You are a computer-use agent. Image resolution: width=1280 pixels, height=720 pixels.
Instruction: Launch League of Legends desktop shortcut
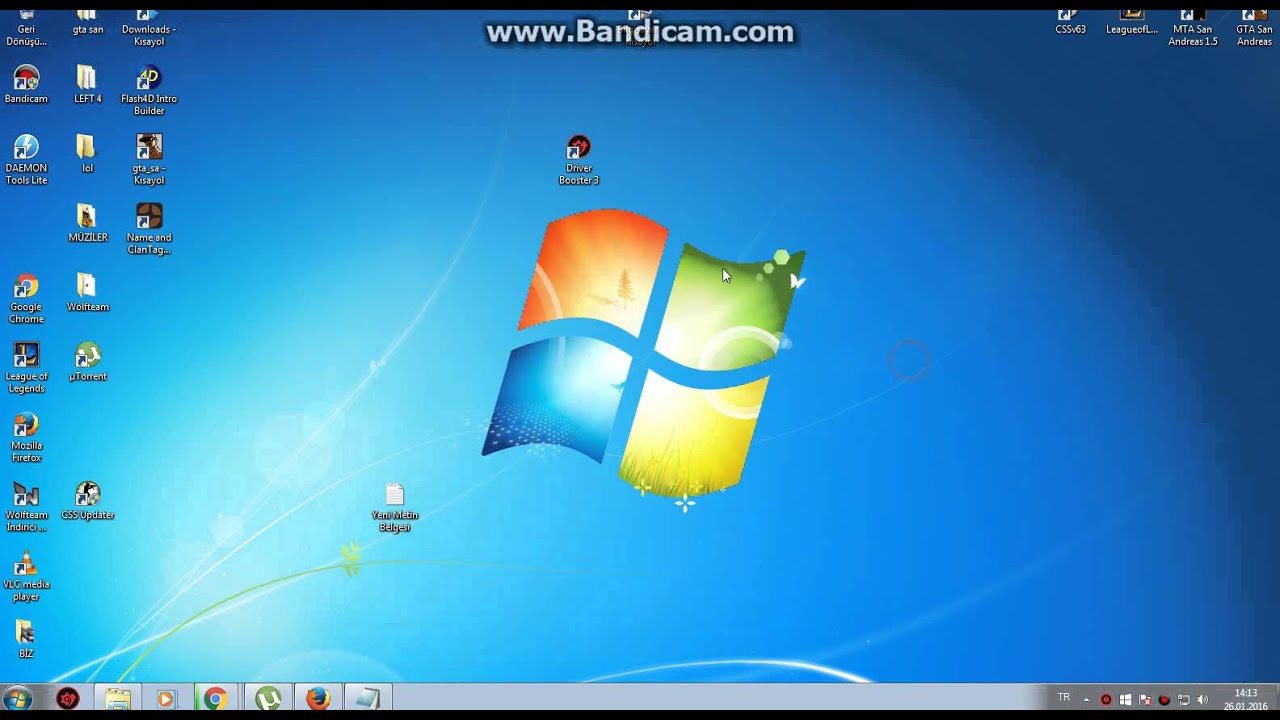(x=26, y=367)
